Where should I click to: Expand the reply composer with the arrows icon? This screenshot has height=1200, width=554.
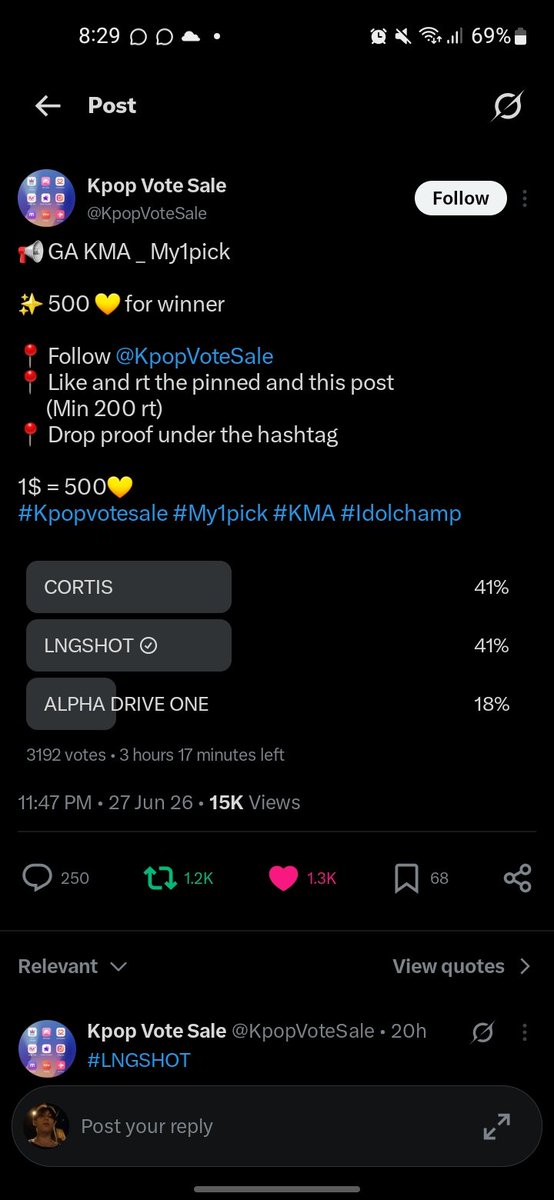click(x=496, y=1127)
